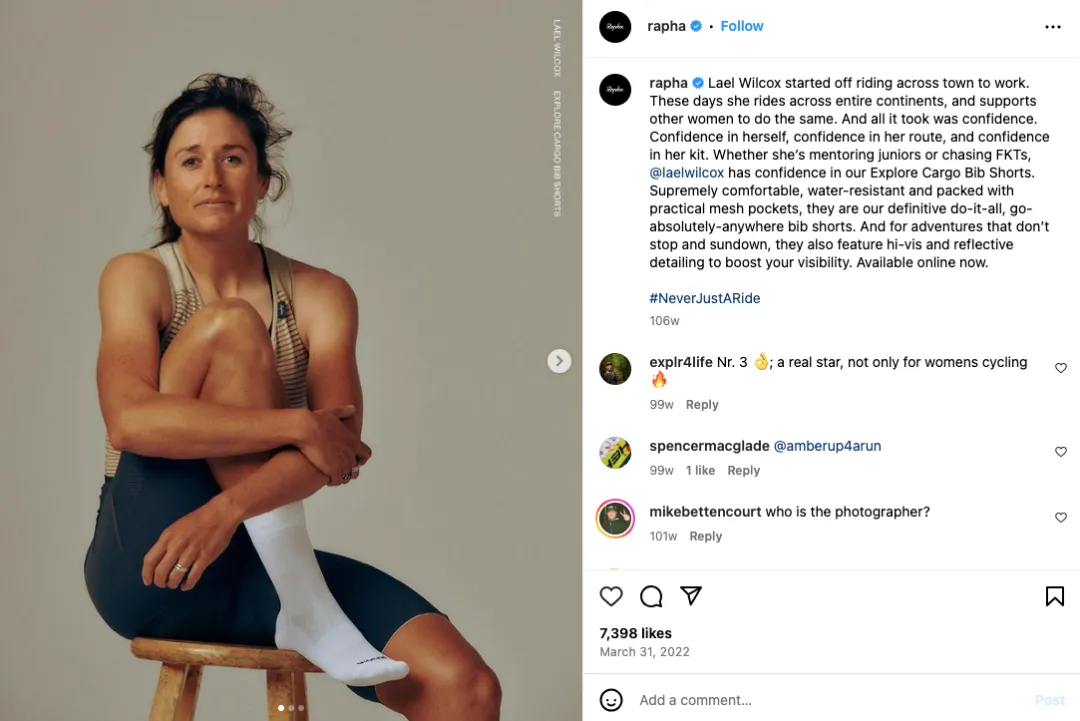Open the three-dot options menu for the post
Image resolution: width=1080 pixels, height=721 pixels.
pyautogui.click(x=1053, y=26)
